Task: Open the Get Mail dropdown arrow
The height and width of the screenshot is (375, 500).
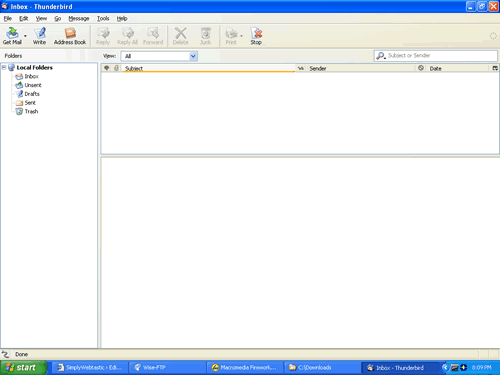Action: click(25, 36)
